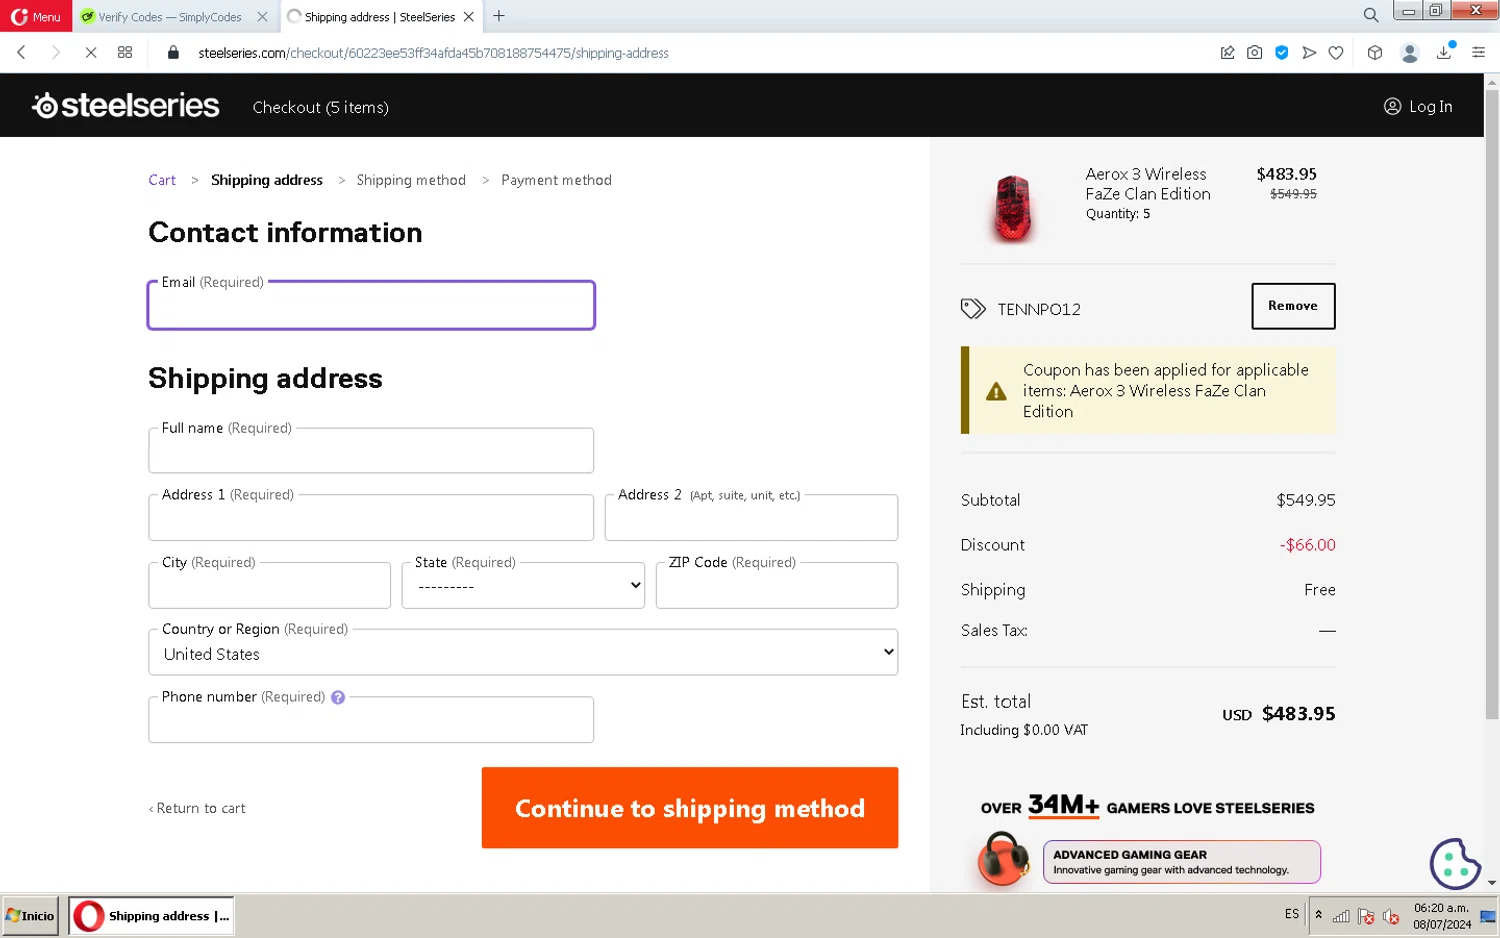Click Continue to shipping method button
The height and width of the screenshot is (938, 1500).
(x=690, y=808)
